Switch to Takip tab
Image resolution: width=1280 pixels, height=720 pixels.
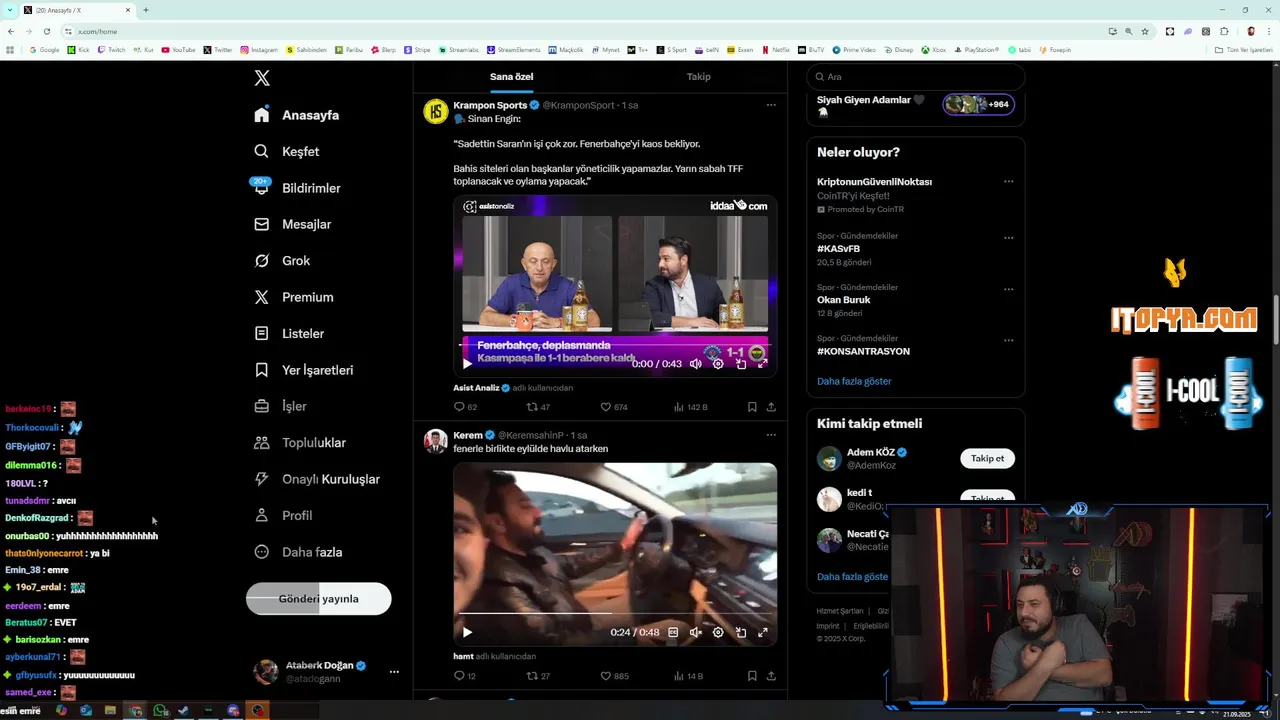[698, 77]
